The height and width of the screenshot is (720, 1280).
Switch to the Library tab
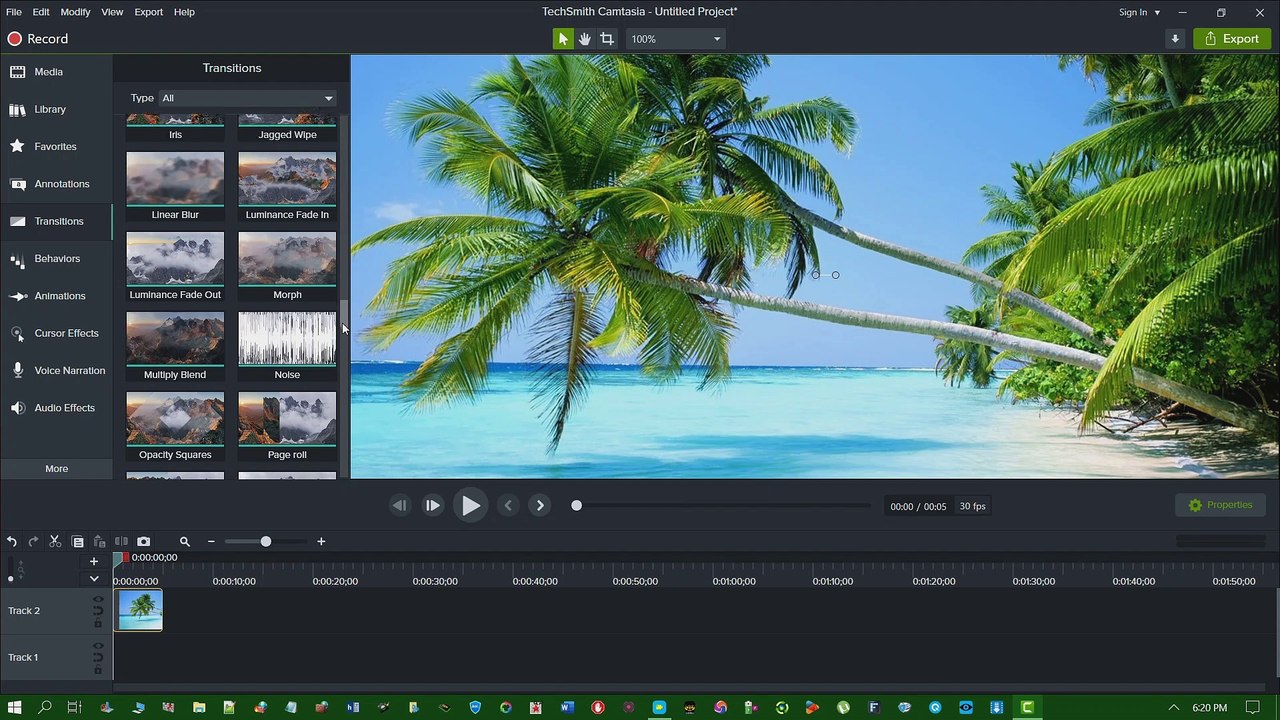point(56,109)
